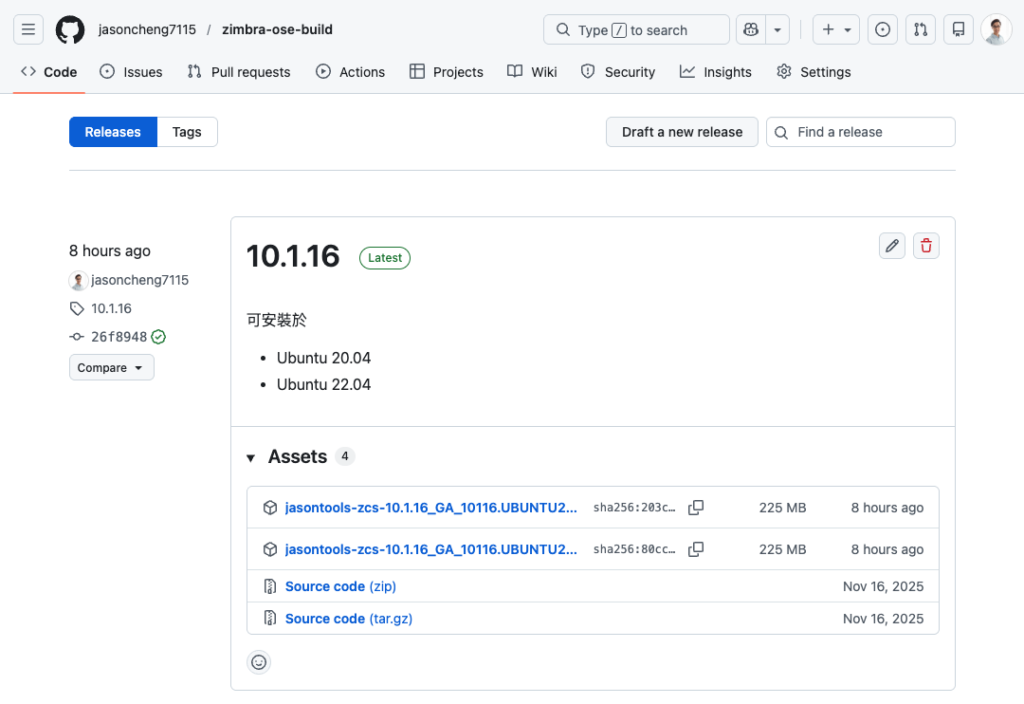
Task: Open the Issues inbox icon in header
Action: point(882,29)
